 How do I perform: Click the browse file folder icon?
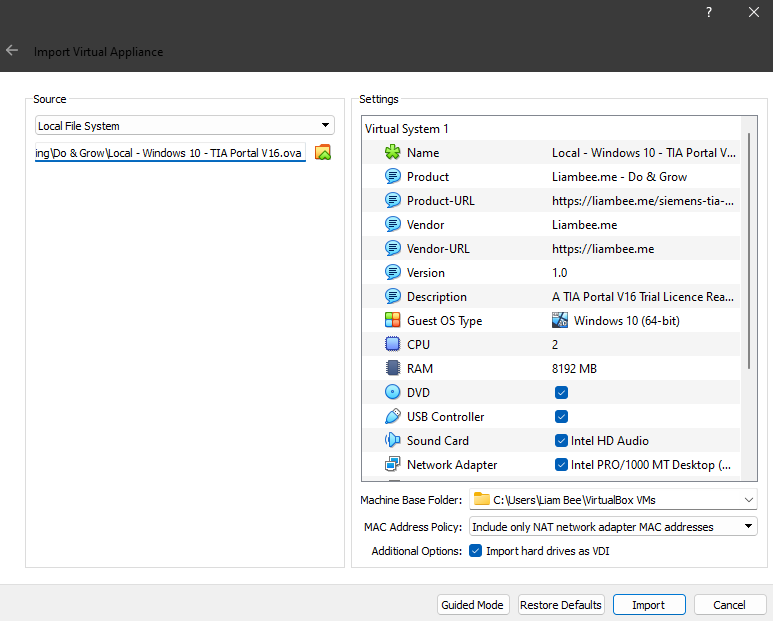[x=322, y=153]
